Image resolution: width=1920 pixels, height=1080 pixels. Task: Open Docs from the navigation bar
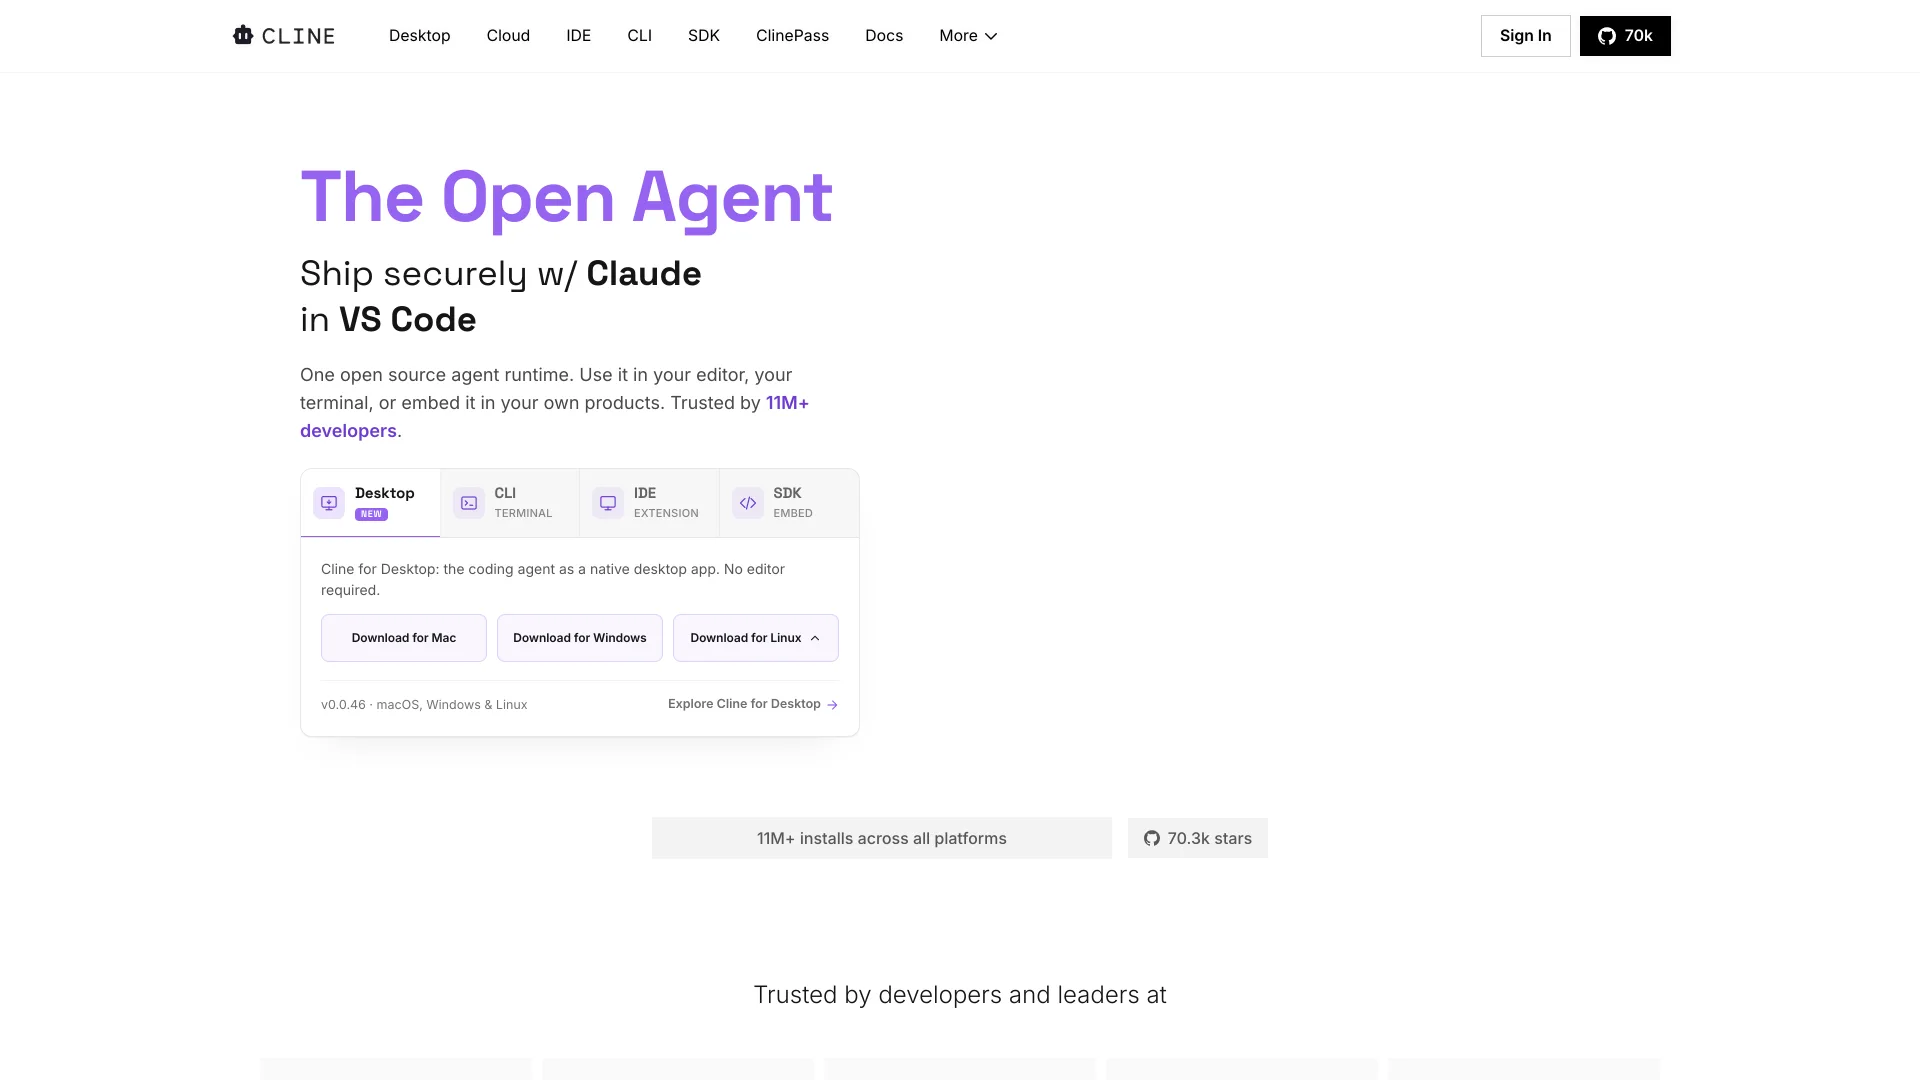[x=884, y=36]
